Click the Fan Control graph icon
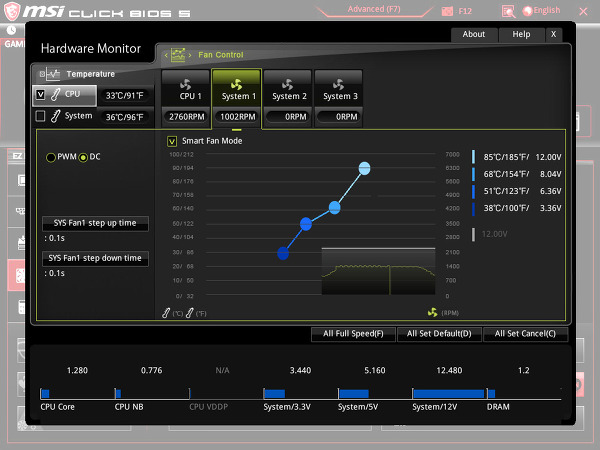Screen dimensions: 600x450 178,55
